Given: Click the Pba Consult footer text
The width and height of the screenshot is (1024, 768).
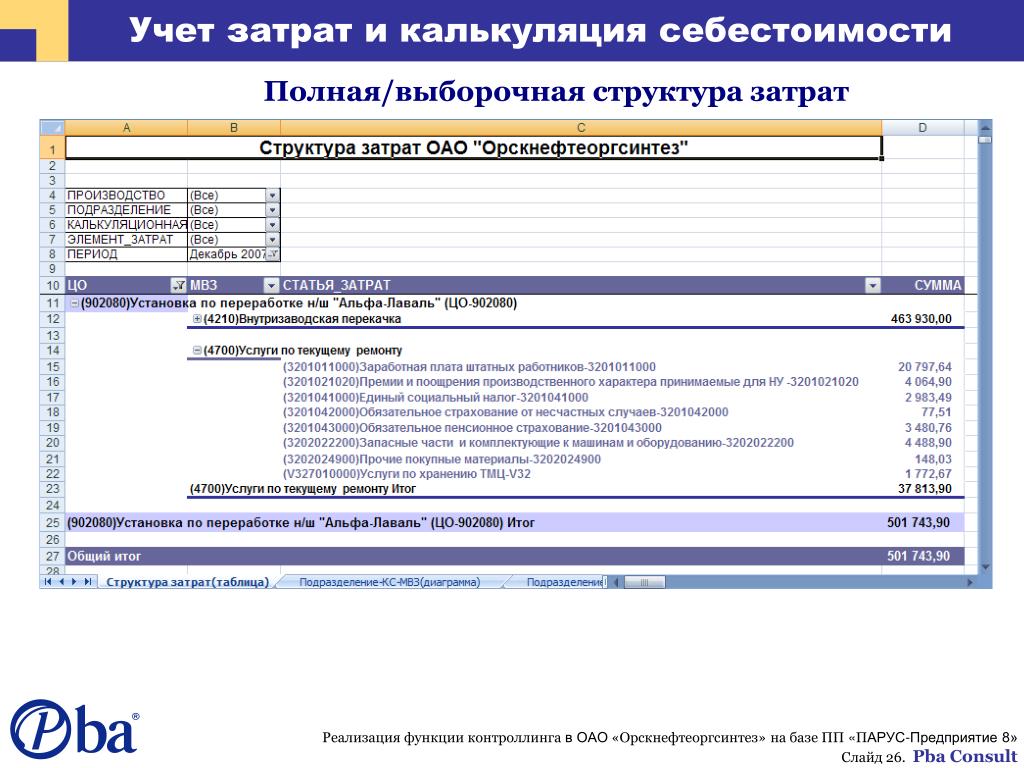Looking at the screenshot, I should (x=965, y=756).
